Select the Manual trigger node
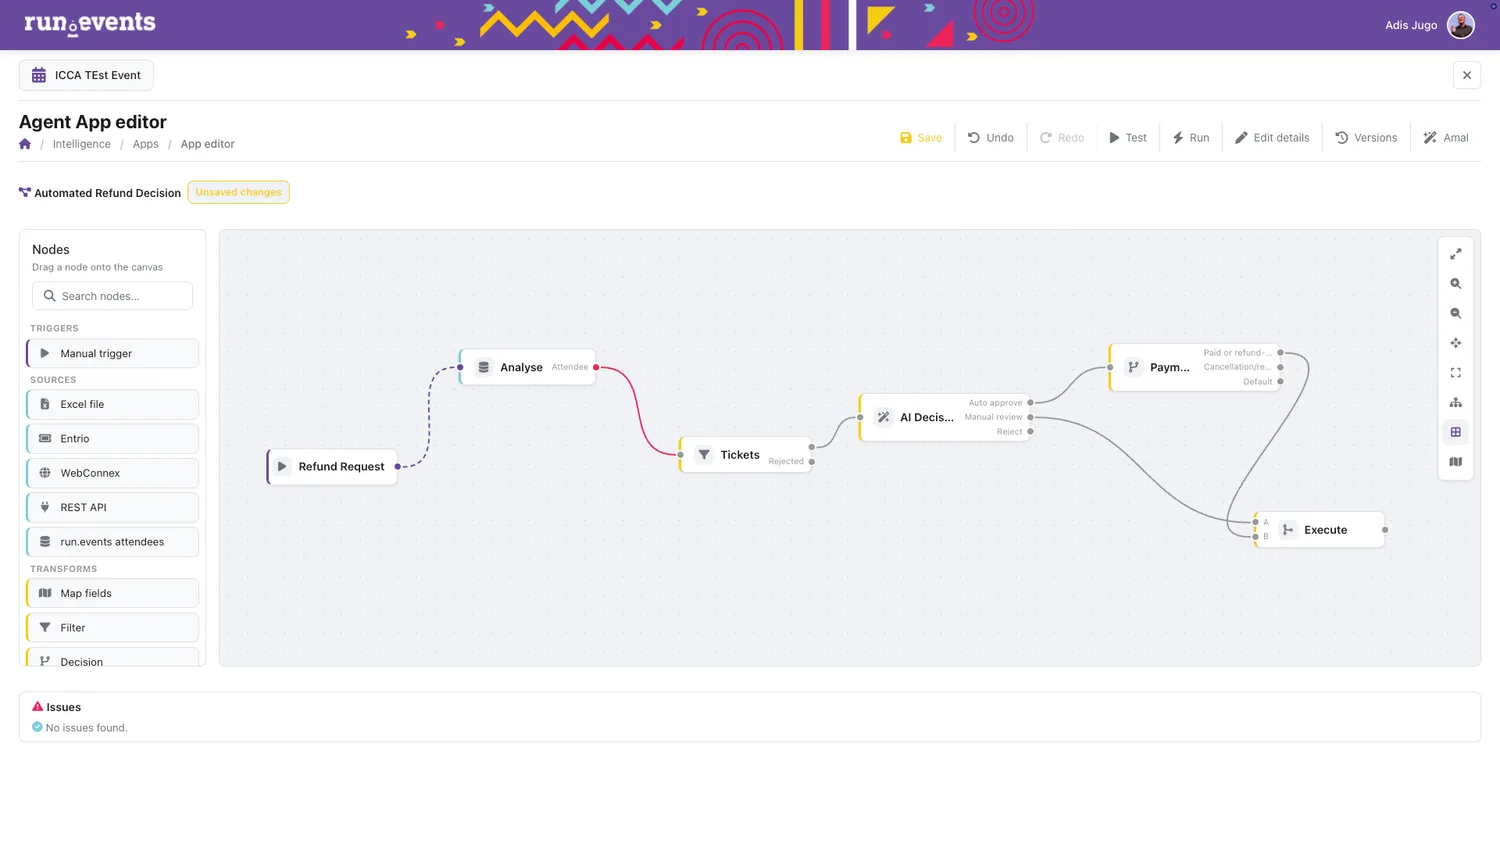Screen dimensions: 1500x844 tap(112, 353)
